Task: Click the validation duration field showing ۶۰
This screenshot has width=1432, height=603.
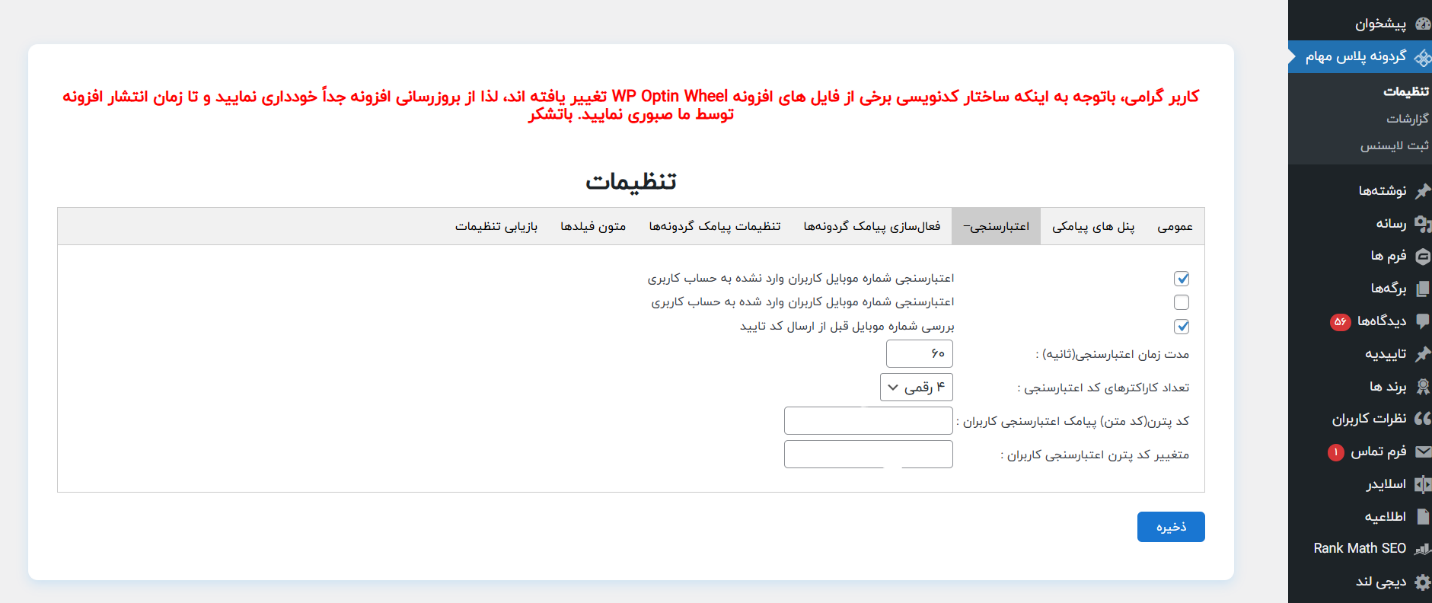Action: click(919, 354)
